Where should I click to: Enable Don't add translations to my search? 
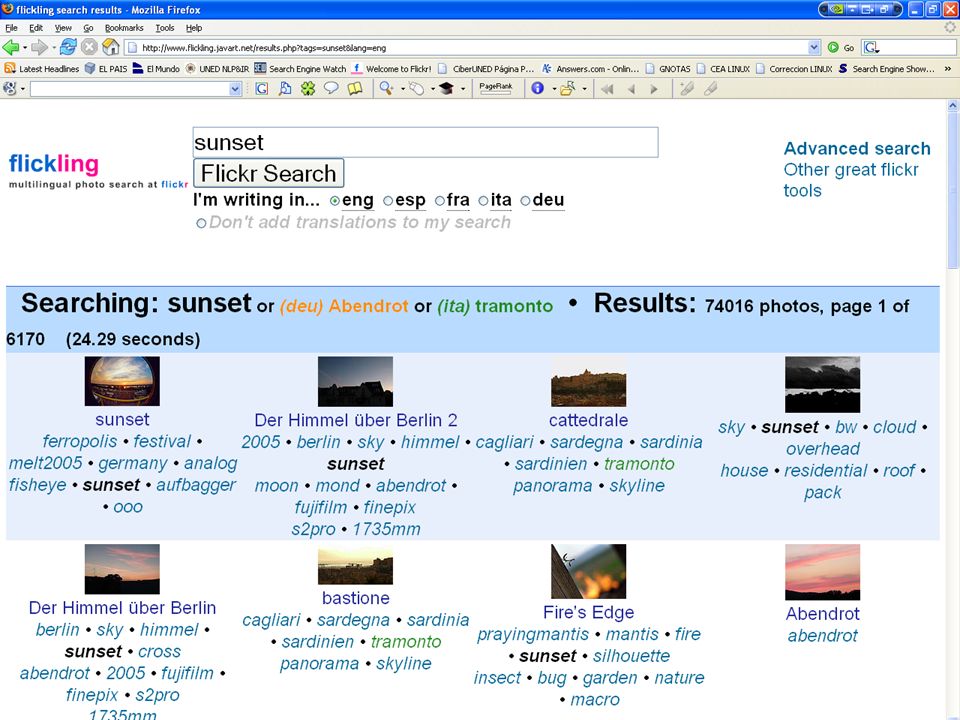201,223
